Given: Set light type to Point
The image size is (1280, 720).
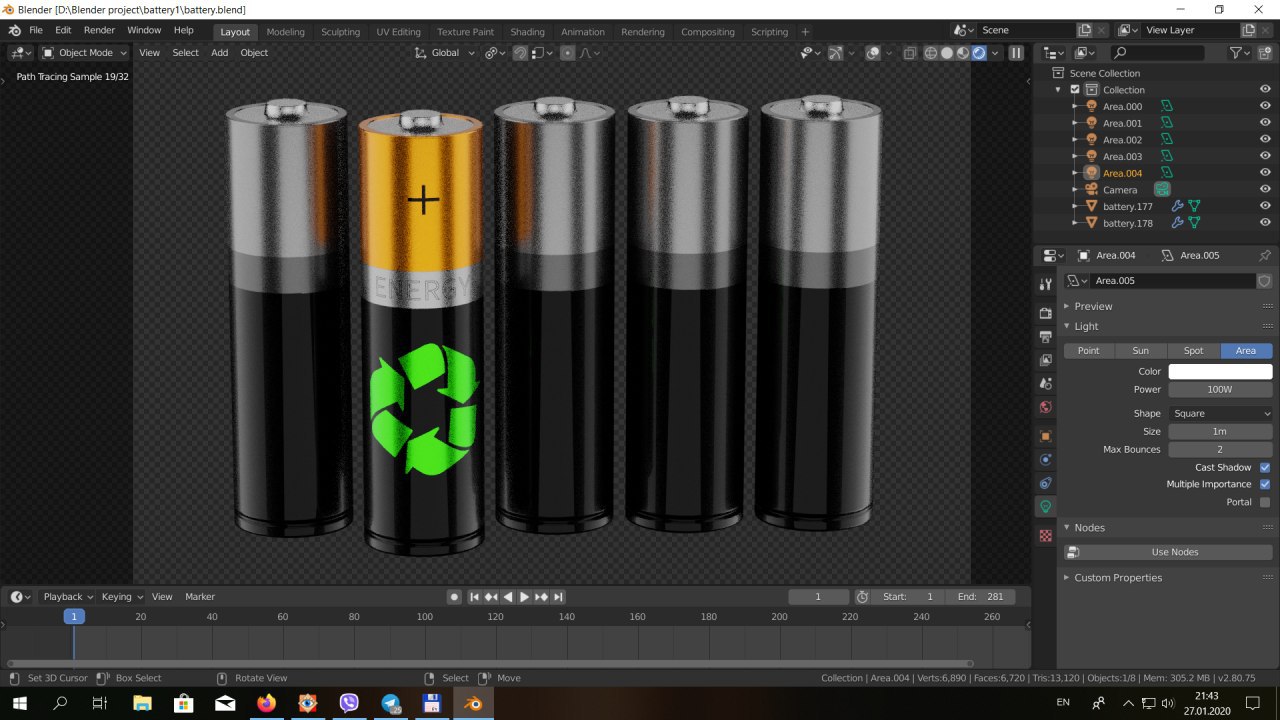Looking at the screenshot, I should (1089, 350).
